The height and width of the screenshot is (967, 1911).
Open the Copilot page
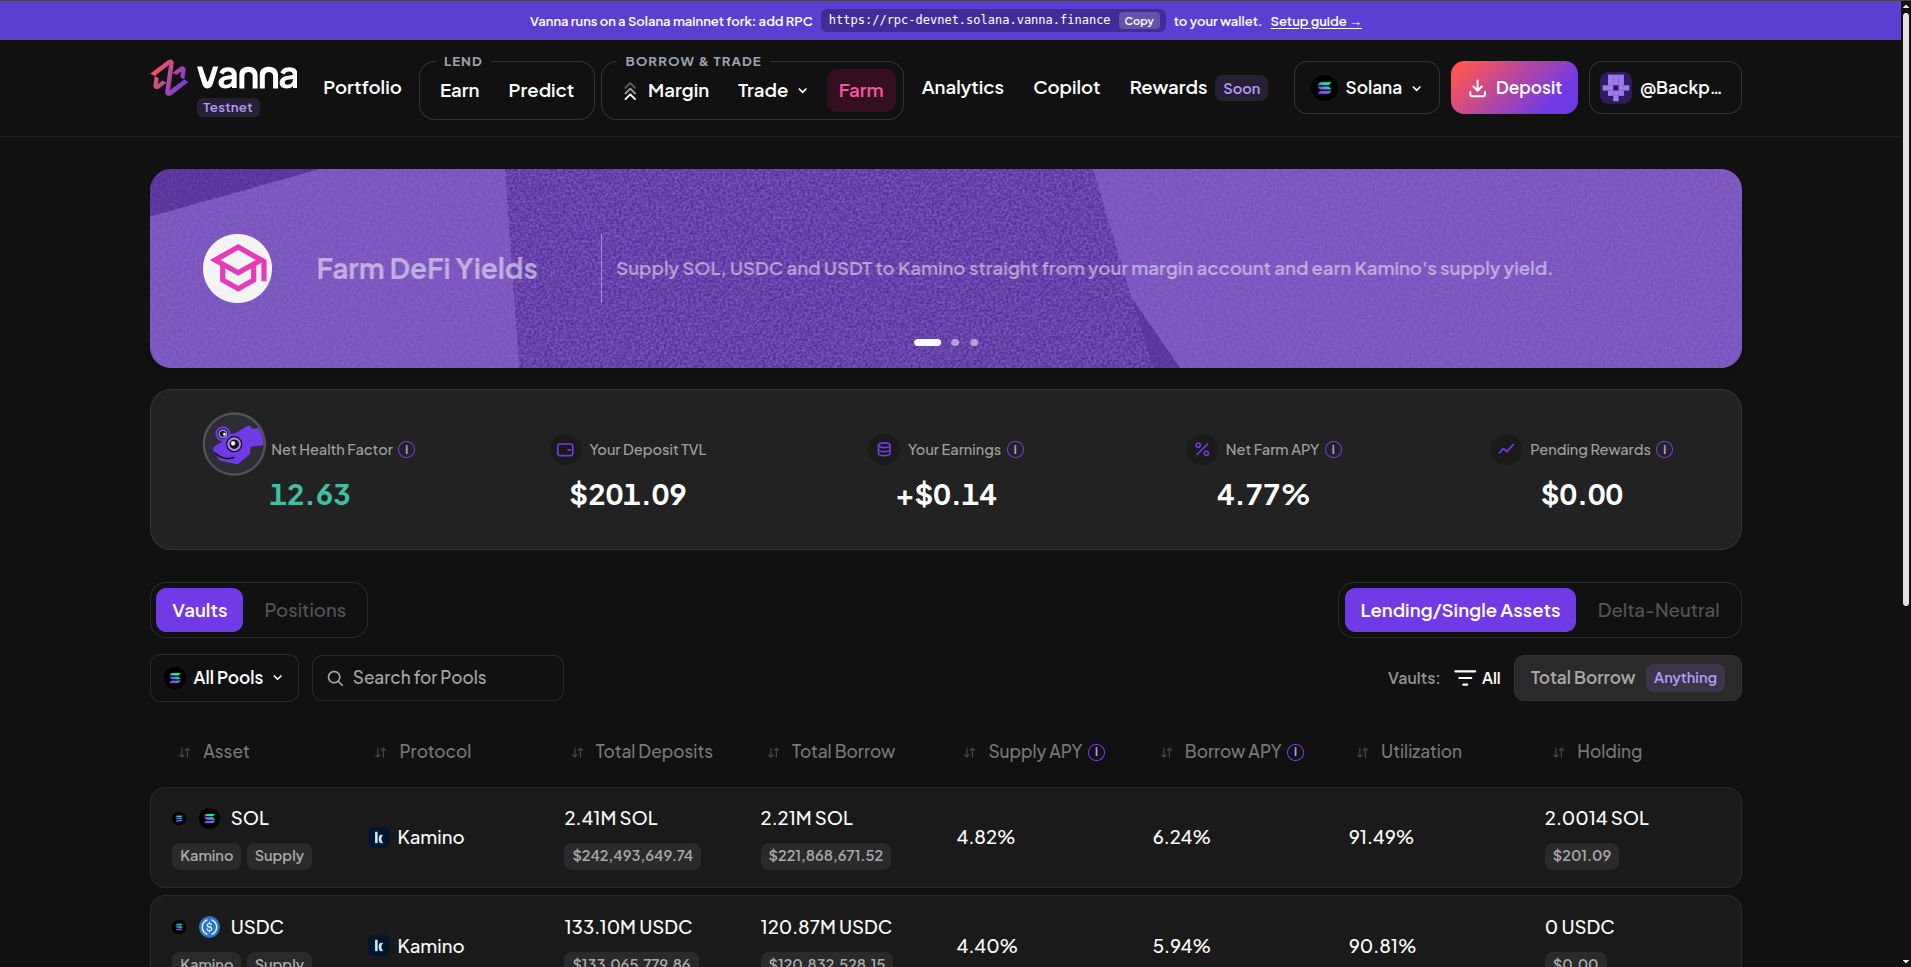tap(1066, 88)
